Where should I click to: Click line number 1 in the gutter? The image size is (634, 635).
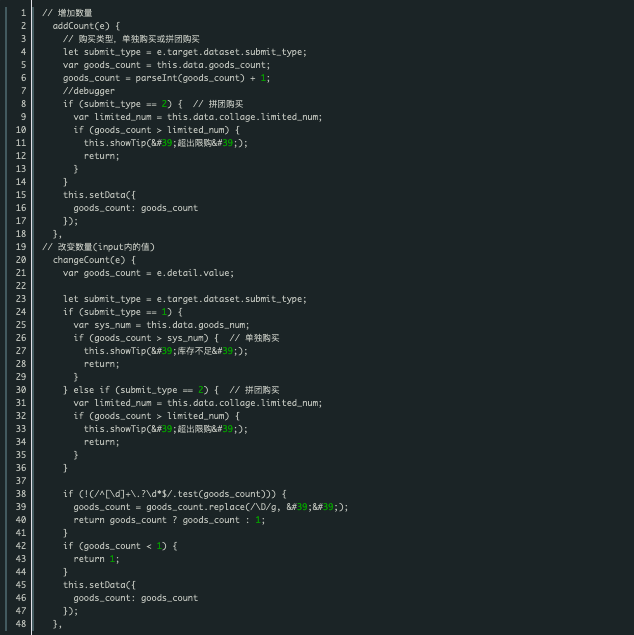pyautogui.click(x=23, y=13)
